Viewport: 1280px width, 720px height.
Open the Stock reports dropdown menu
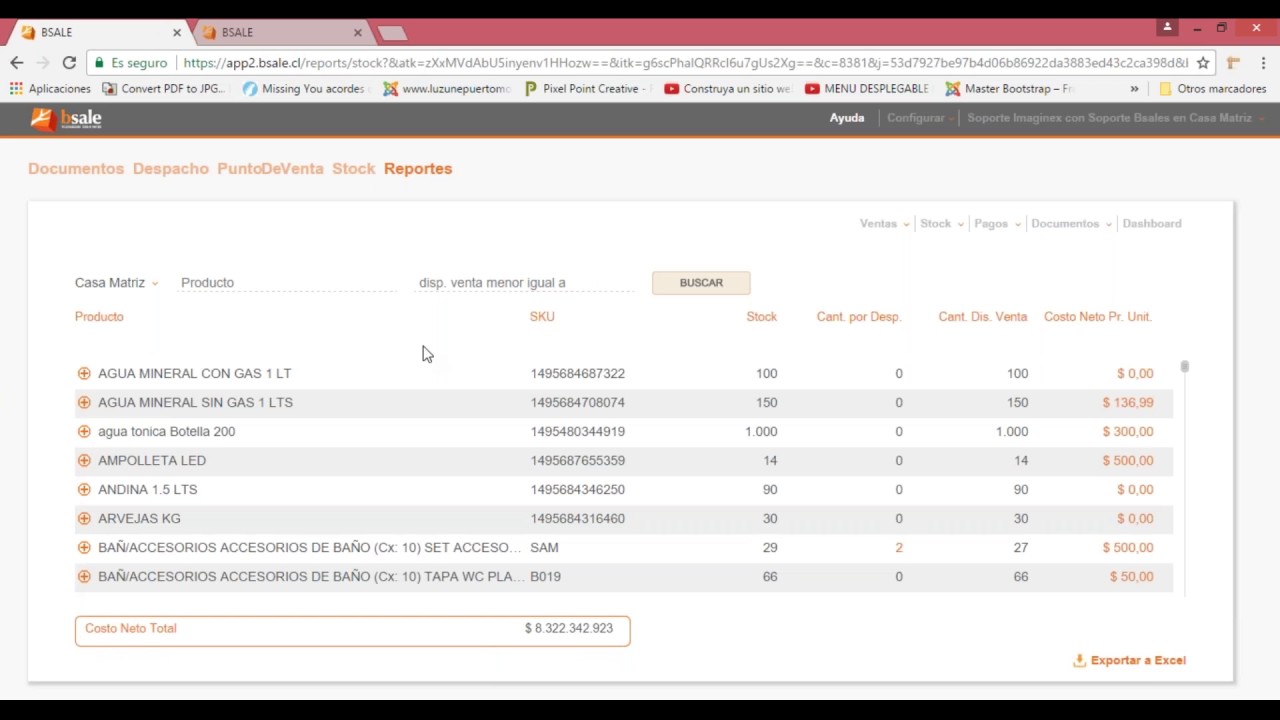[x=941, y=224]
